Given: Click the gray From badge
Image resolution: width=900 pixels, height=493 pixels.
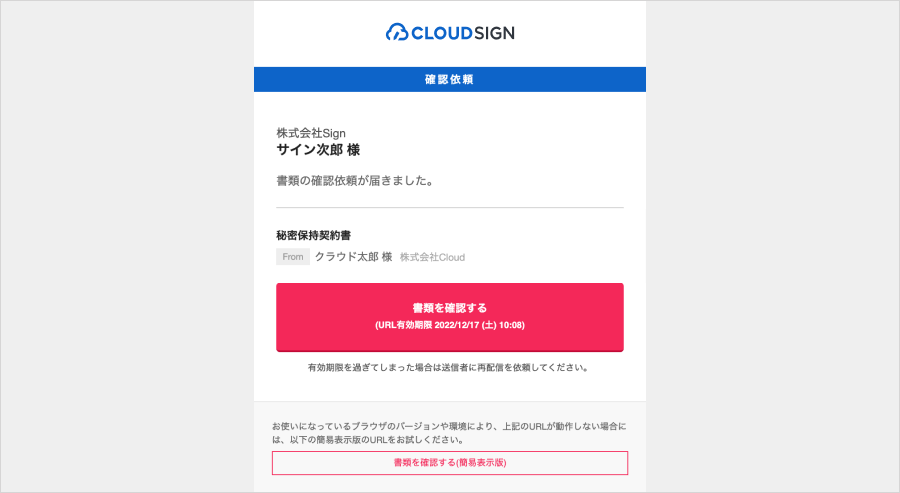Looking at the screenshot, I should pyautogui.click(x=293, y=257).
